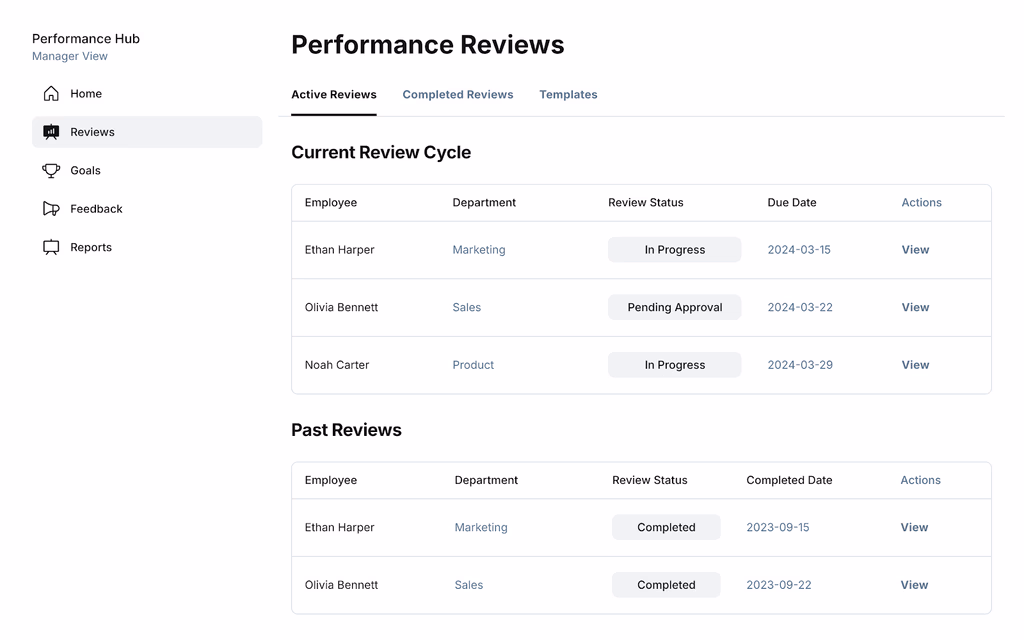View Noah Carter's review
Image resolution: width=1024 pixels, height=640 pixels.
(x=915, y=364)
